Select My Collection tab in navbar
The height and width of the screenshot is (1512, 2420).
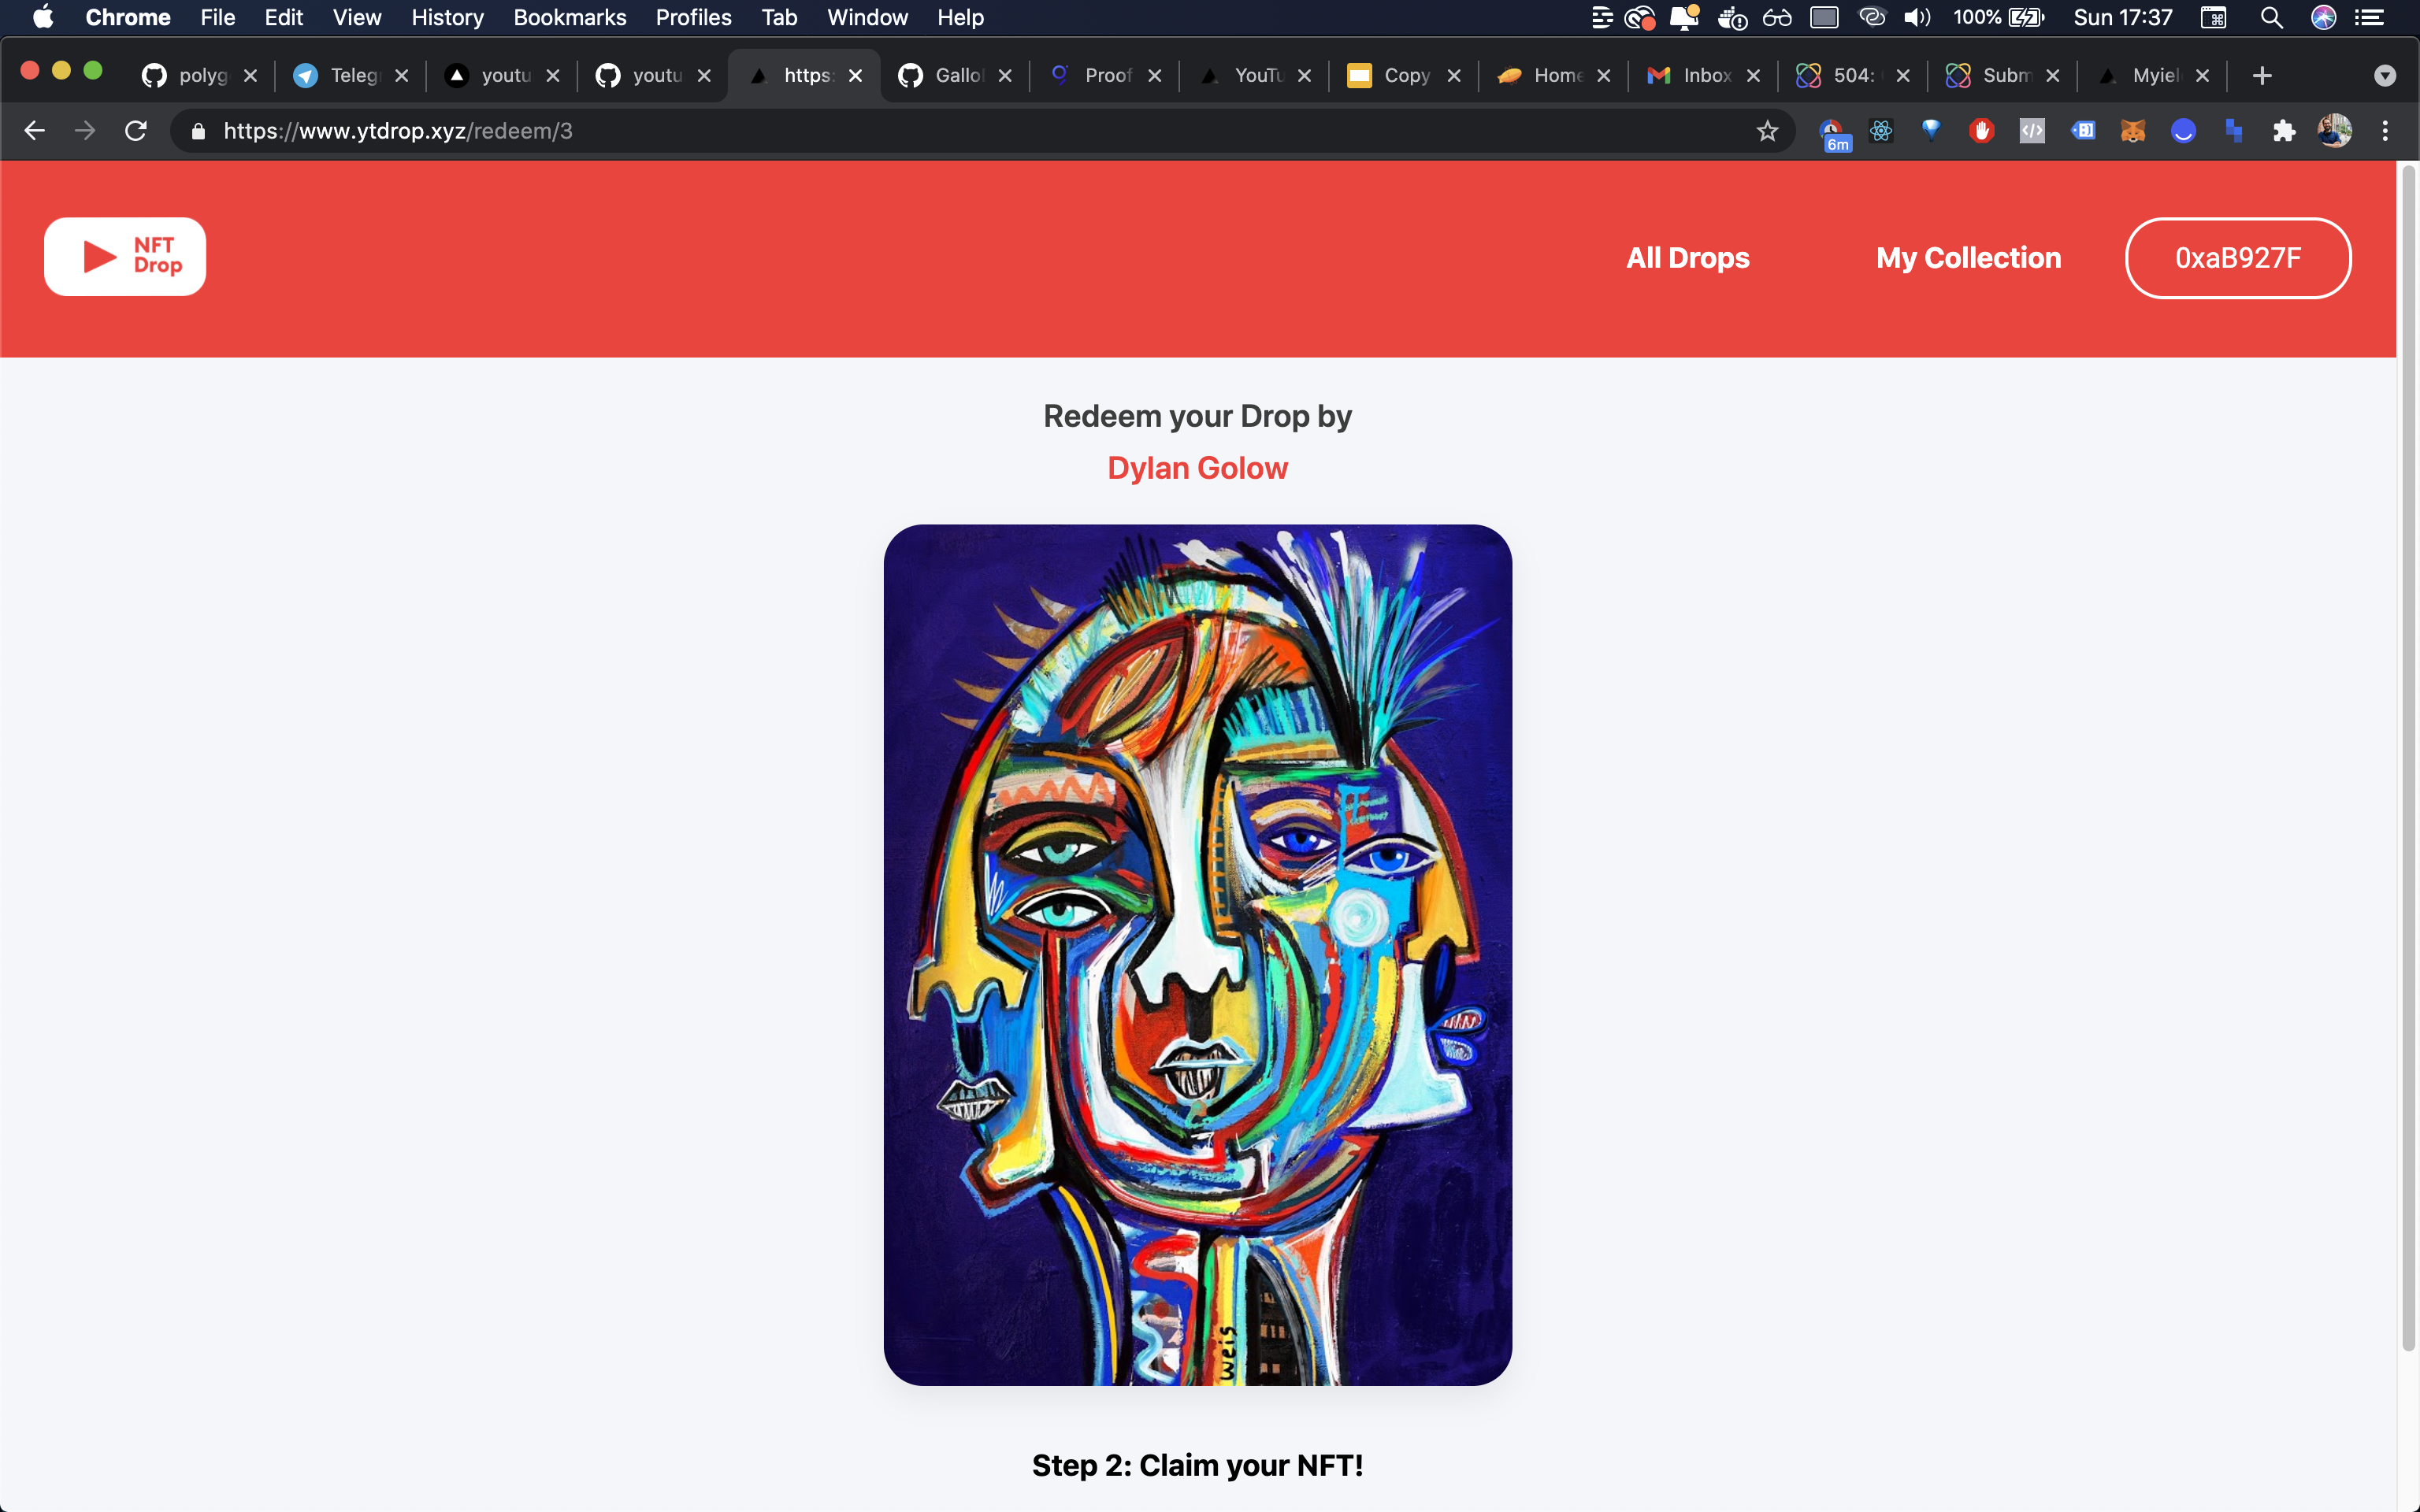pos(1969,258)
